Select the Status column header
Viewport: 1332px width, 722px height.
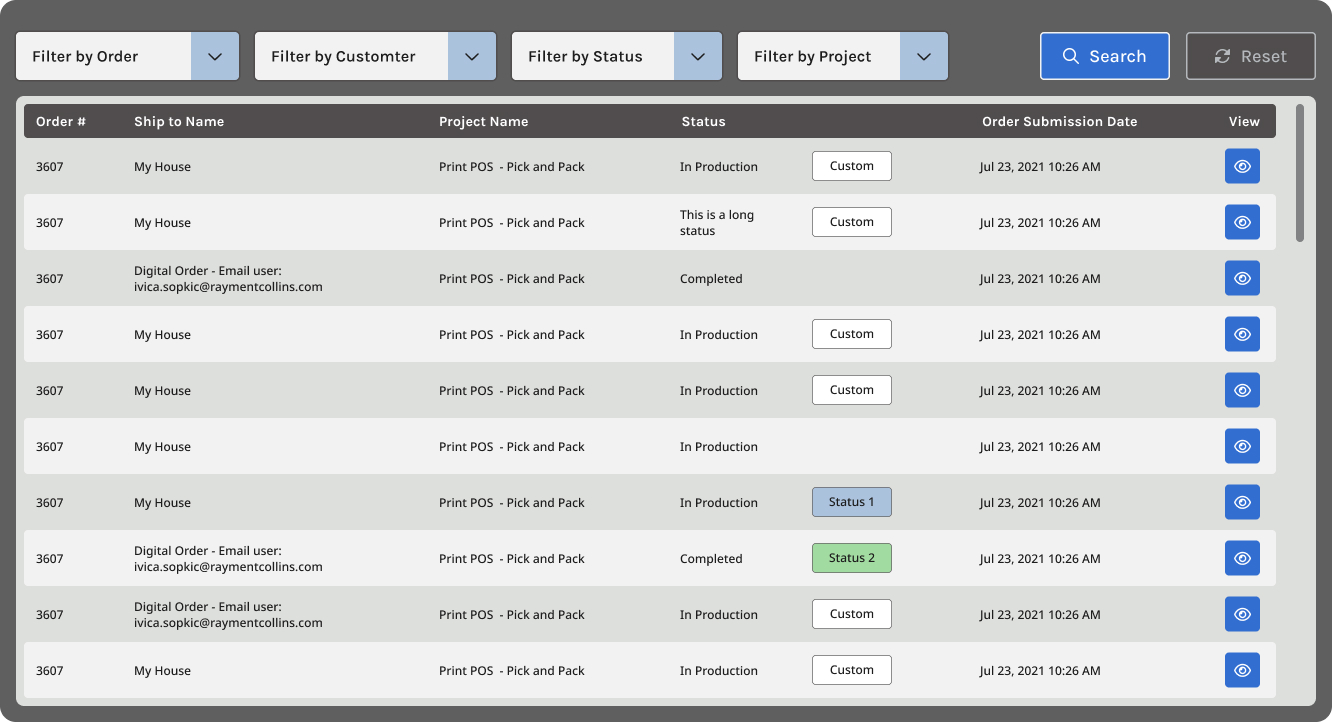704,122
